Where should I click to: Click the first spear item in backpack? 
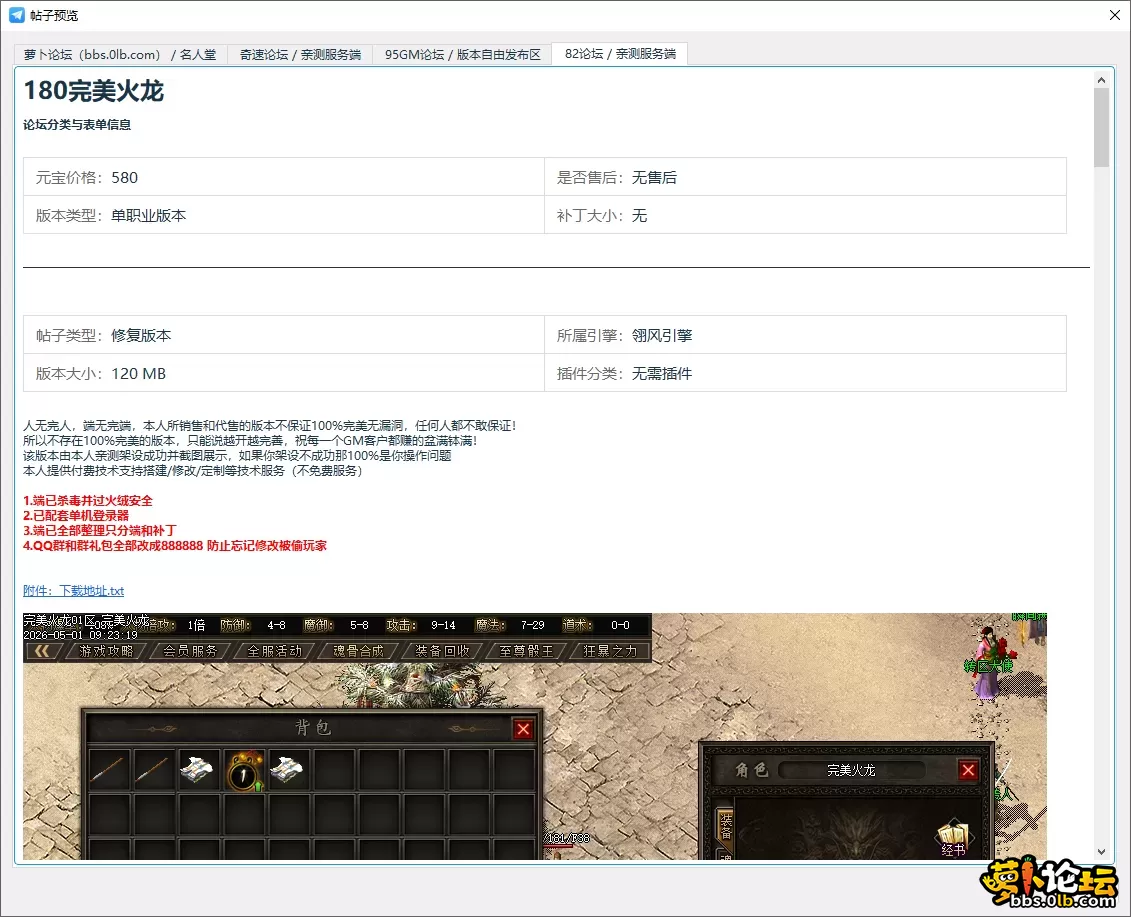(109, 771)
